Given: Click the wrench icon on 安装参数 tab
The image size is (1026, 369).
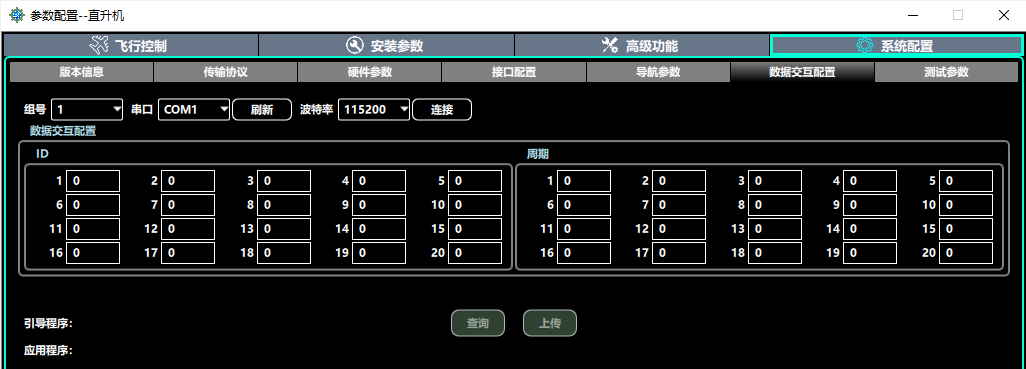Looking at the screenshot, I should [x=354, y=46].
